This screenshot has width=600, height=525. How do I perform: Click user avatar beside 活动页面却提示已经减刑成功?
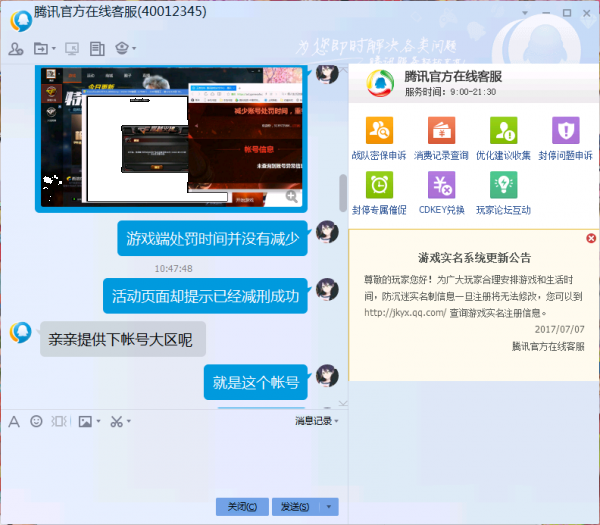327,290
